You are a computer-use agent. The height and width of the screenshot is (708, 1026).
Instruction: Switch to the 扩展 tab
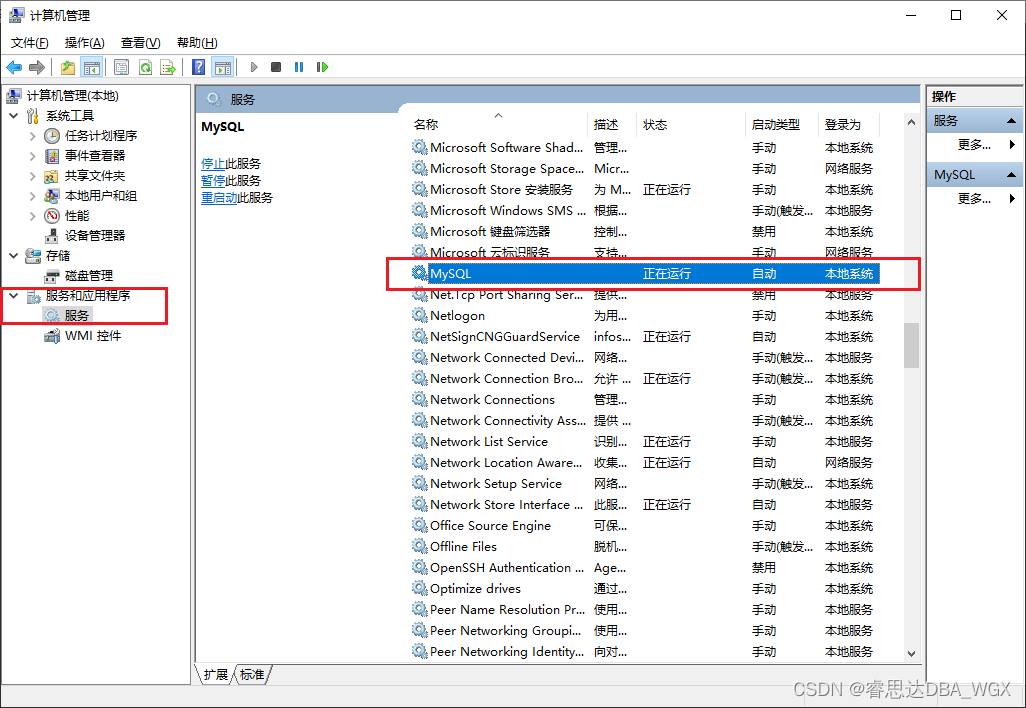(x=215, y=674)
